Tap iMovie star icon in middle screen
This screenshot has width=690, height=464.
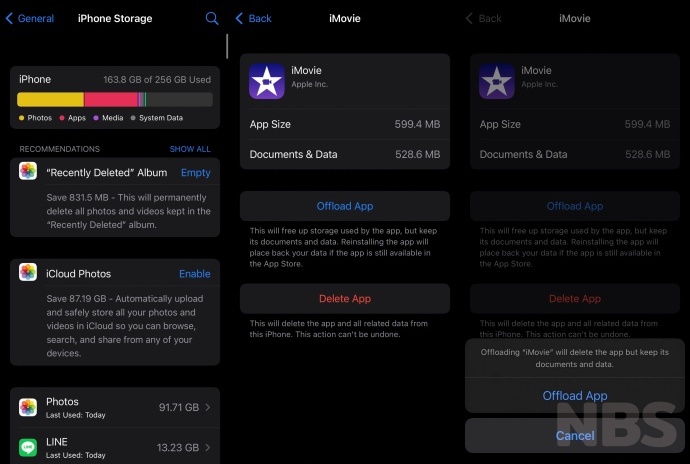pos(267,81)
